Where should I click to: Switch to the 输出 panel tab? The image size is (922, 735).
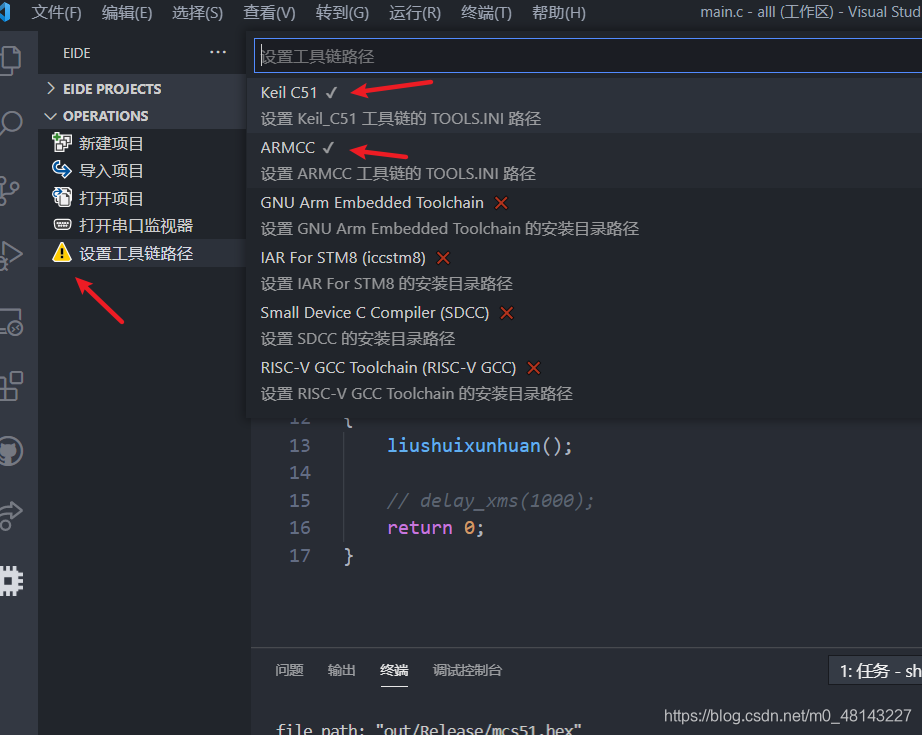342,670
